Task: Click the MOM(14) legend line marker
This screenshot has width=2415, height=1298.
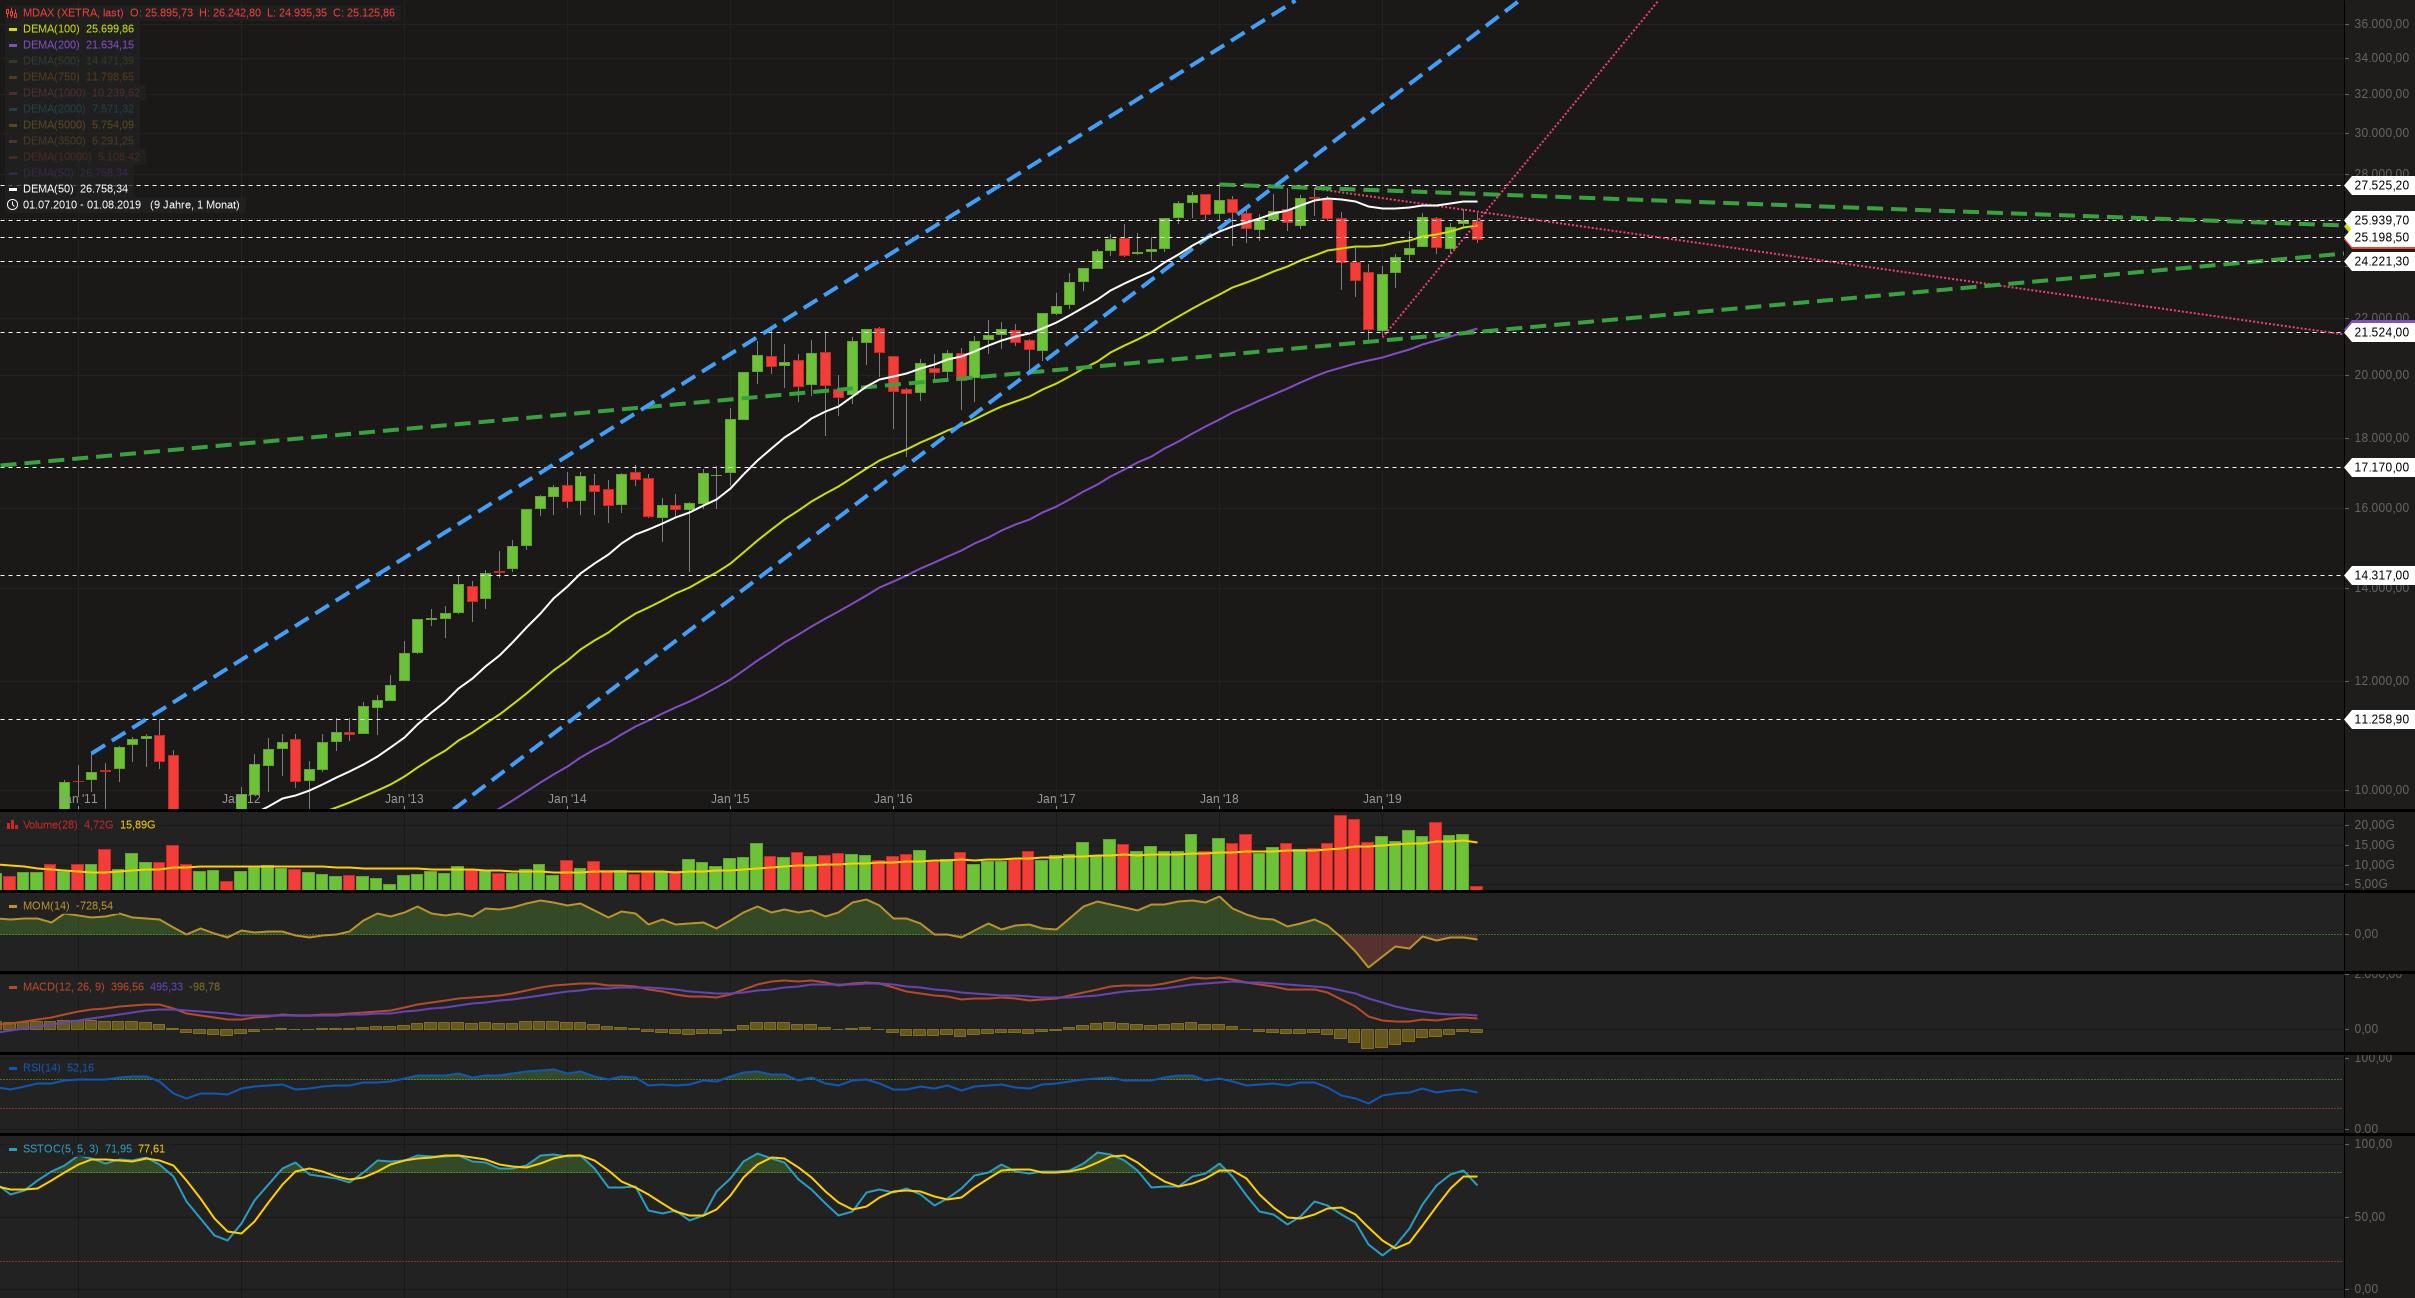Action: pyautogui.click(x=12, y=906)
